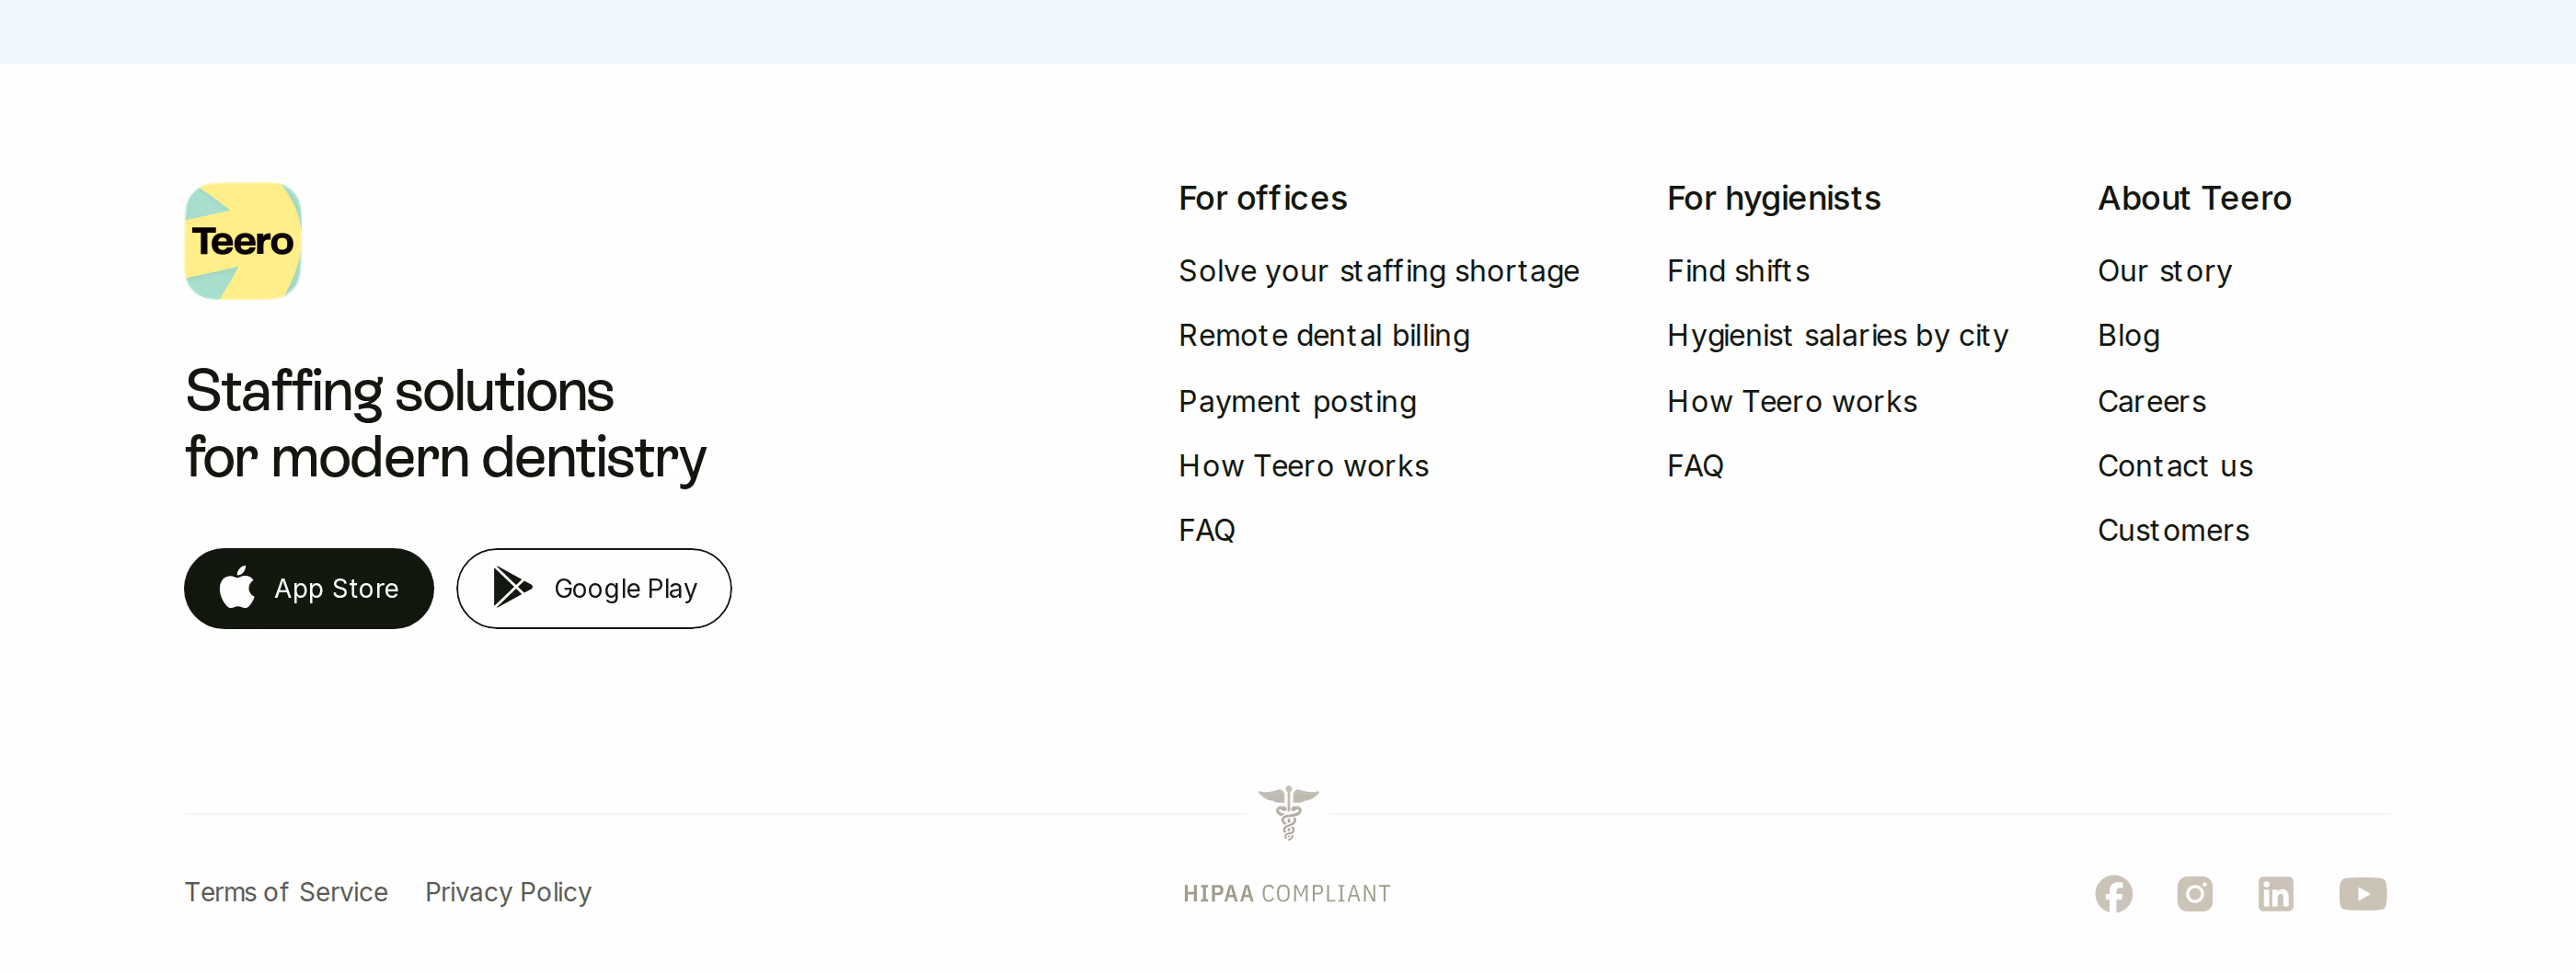The height and width of the screenshot is (974, 2576).
Task: Read the Our story page
Action: coord(2164,271)
